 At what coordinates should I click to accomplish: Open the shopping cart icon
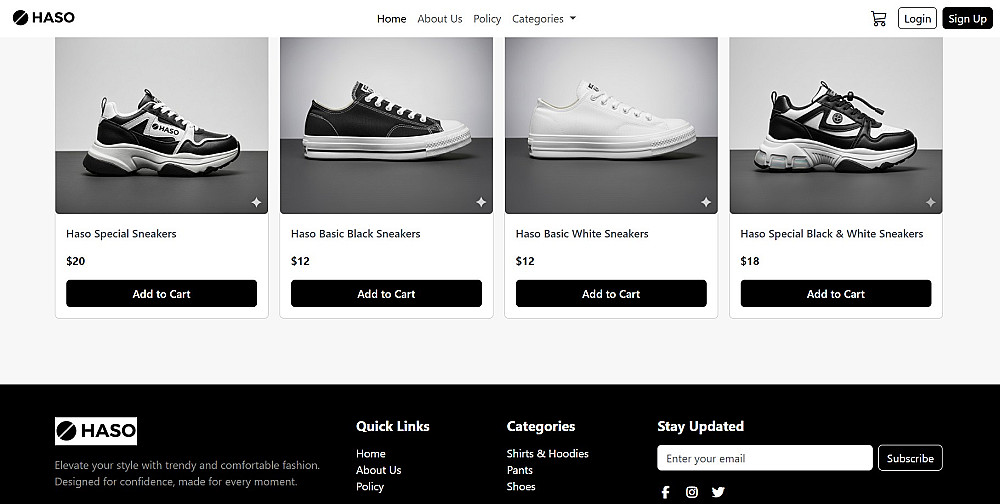878,18
